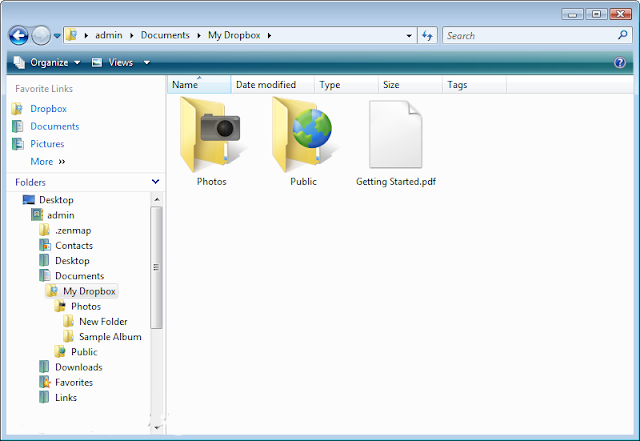Open the Views dropdown arrow
The height and width of the screenshot is (441, 640).
147,62
